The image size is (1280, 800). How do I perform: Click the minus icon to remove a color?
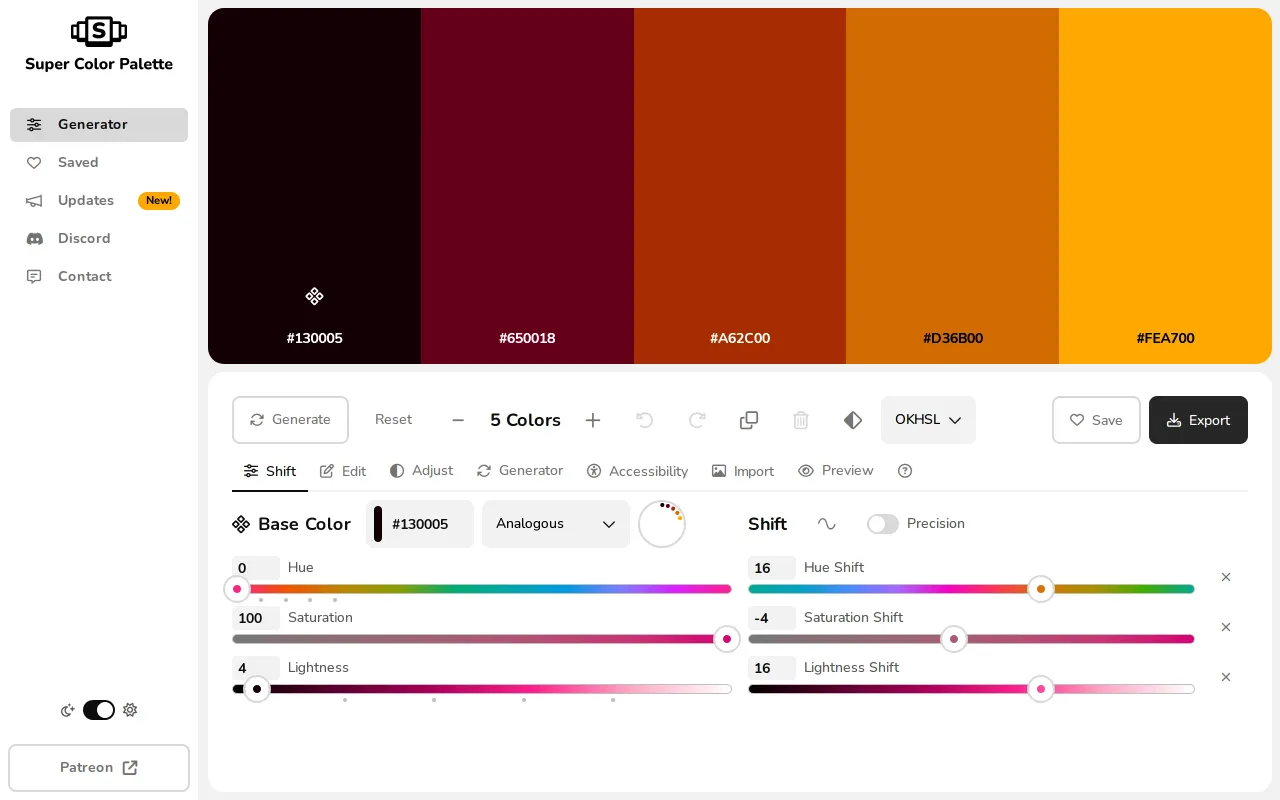458,420
